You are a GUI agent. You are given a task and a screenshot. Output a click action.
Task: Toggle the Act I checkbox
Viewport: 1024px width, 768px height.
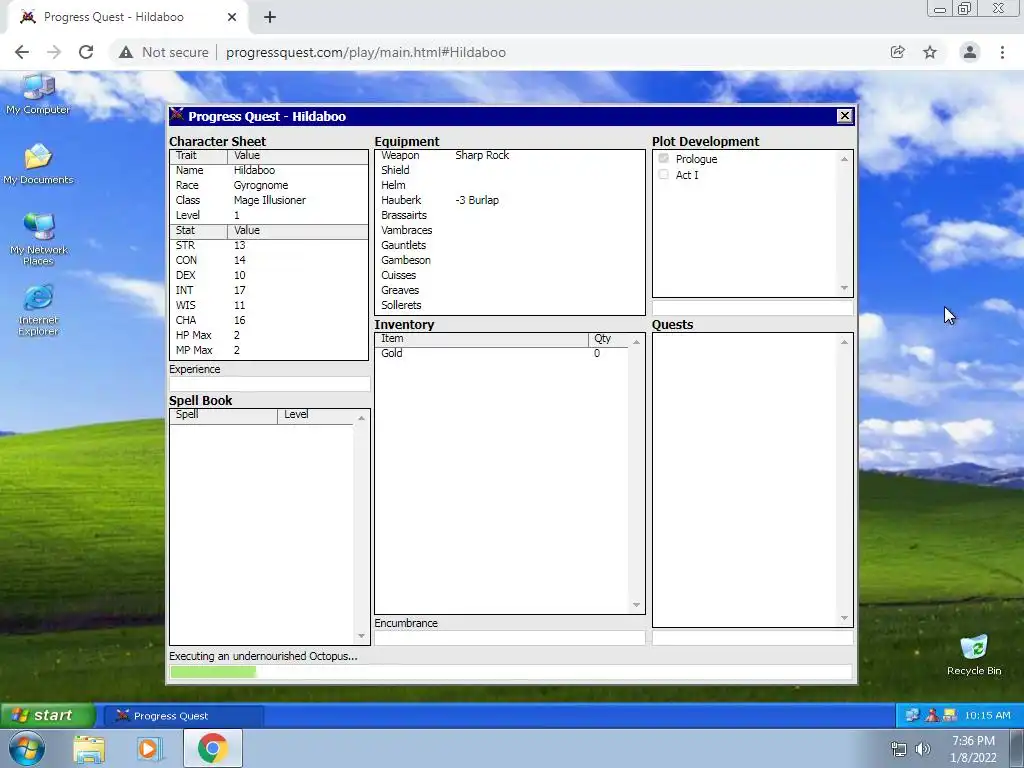(x=664, y=174)
